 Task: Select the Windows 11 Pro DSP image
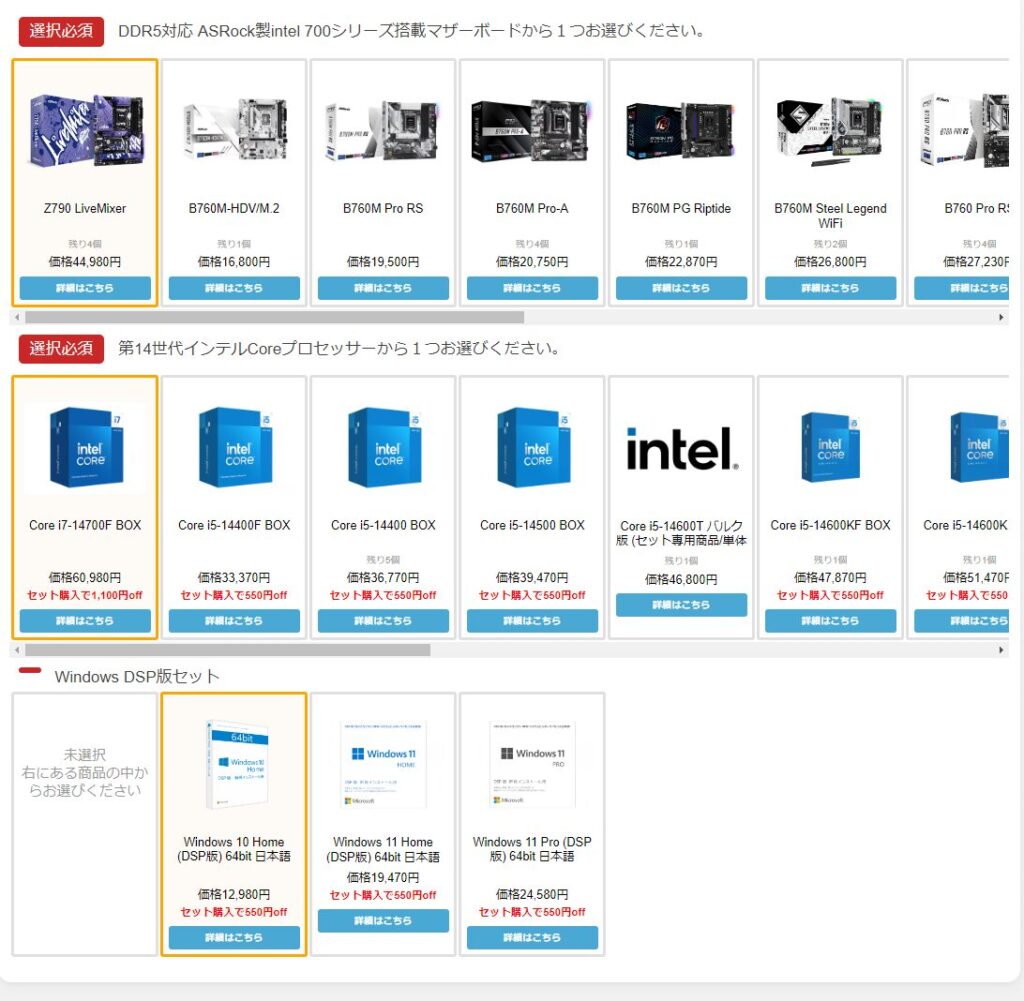(x=532, y=765)
